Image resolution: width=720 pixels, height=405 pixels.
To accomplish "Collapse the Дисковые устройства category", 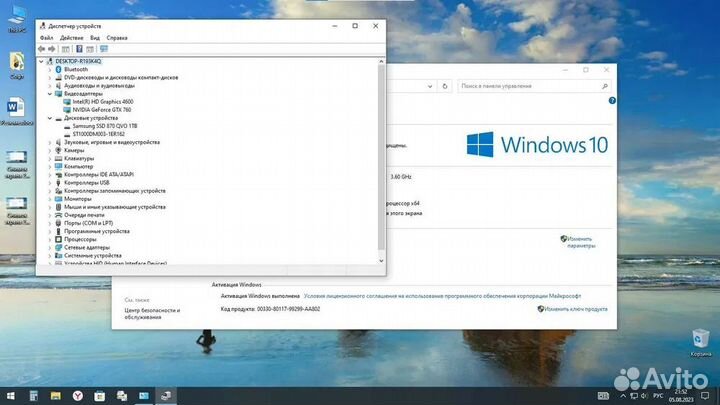I will click(x=49, y=118).
